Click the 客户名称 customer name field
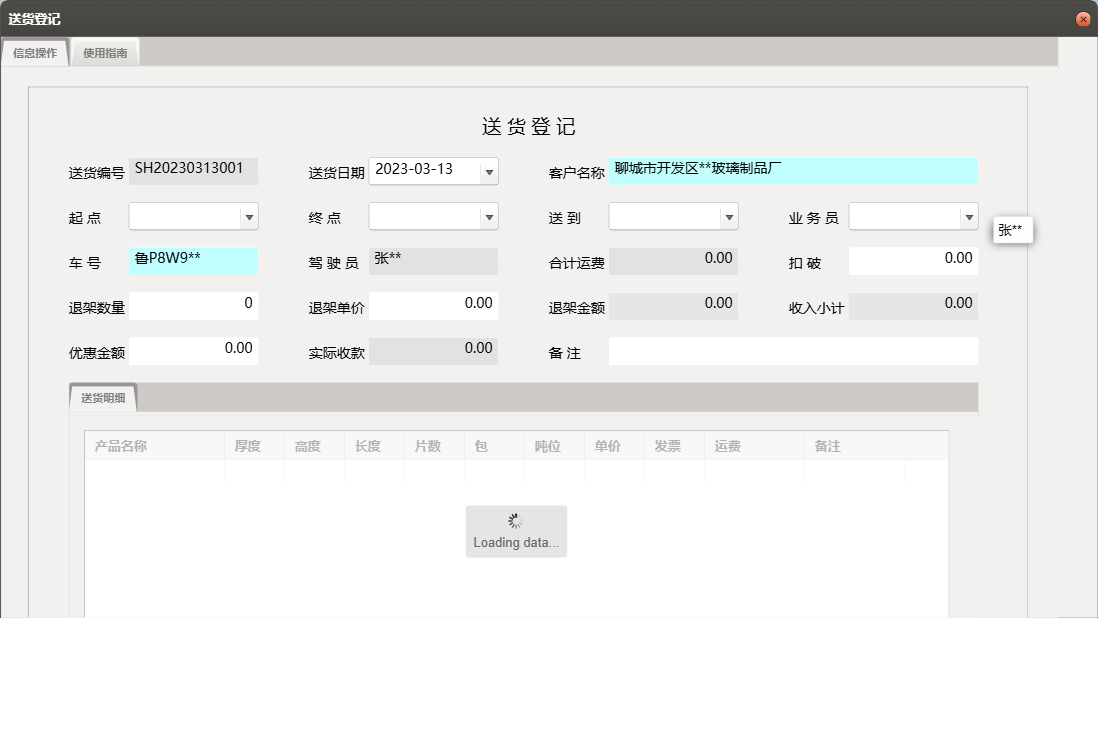The width and height of the screenshot is (1098, 737). tap(793, 171)
